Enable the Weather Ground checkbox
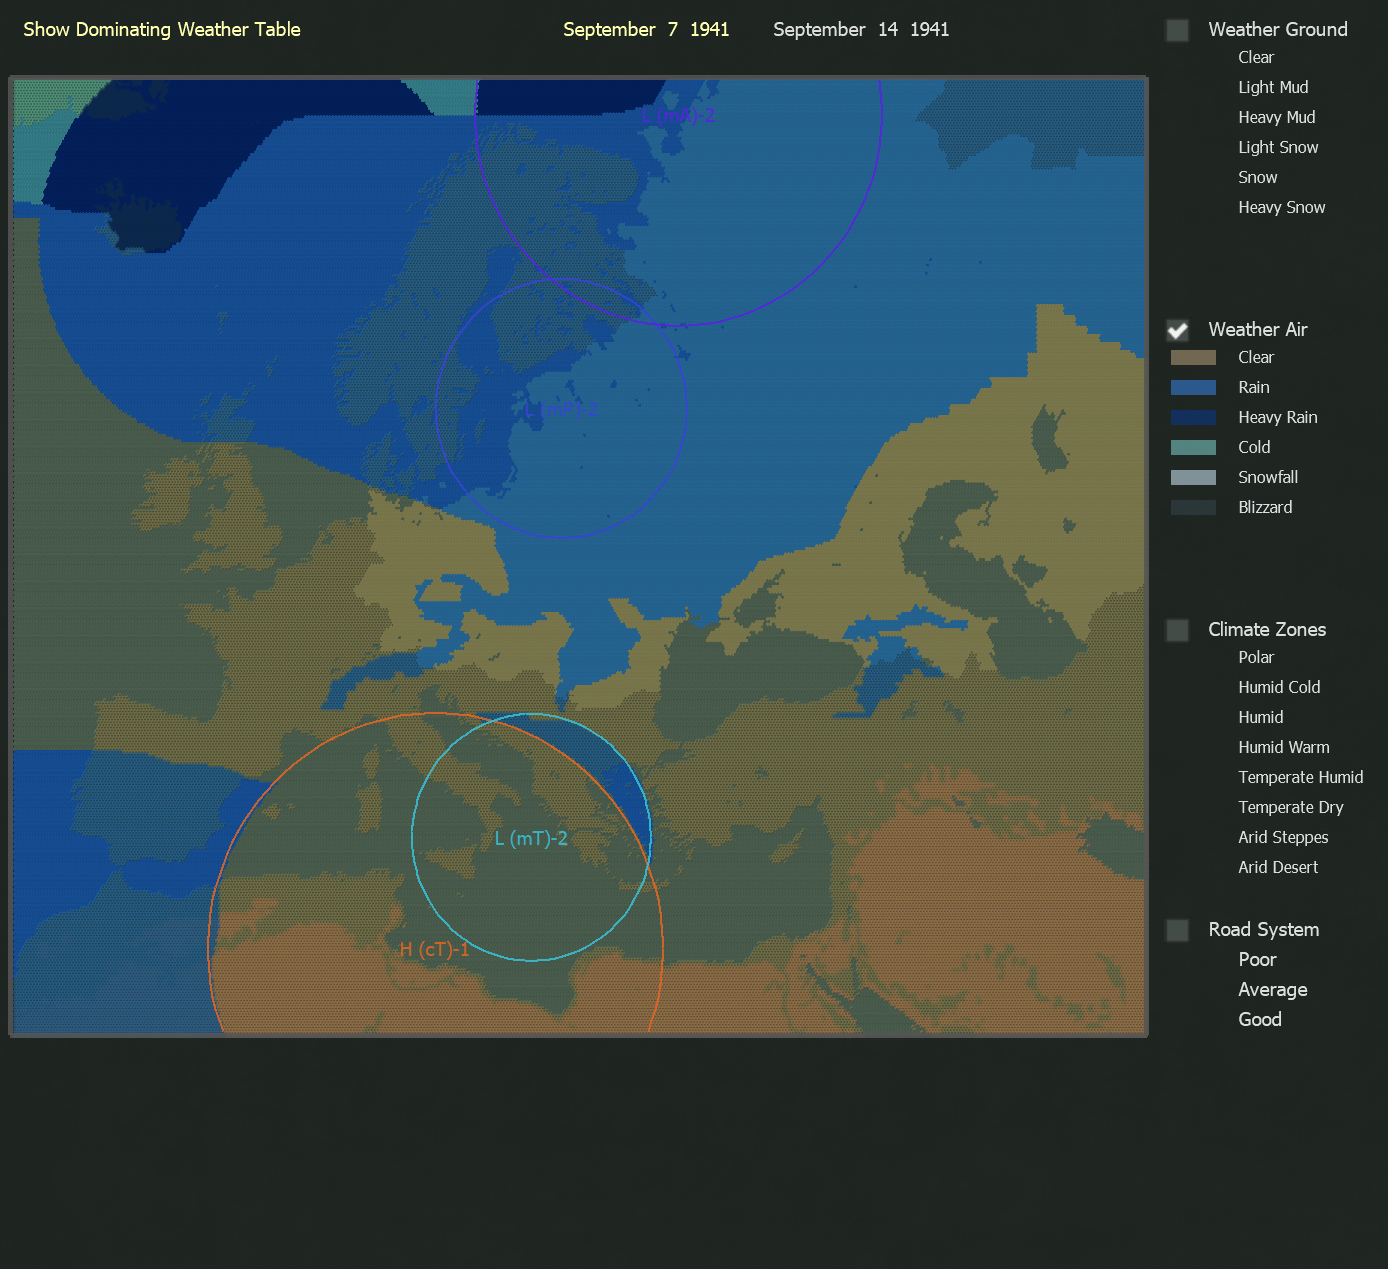Viewport: 1388px width, 1269px height. (x=1178, y=30)
